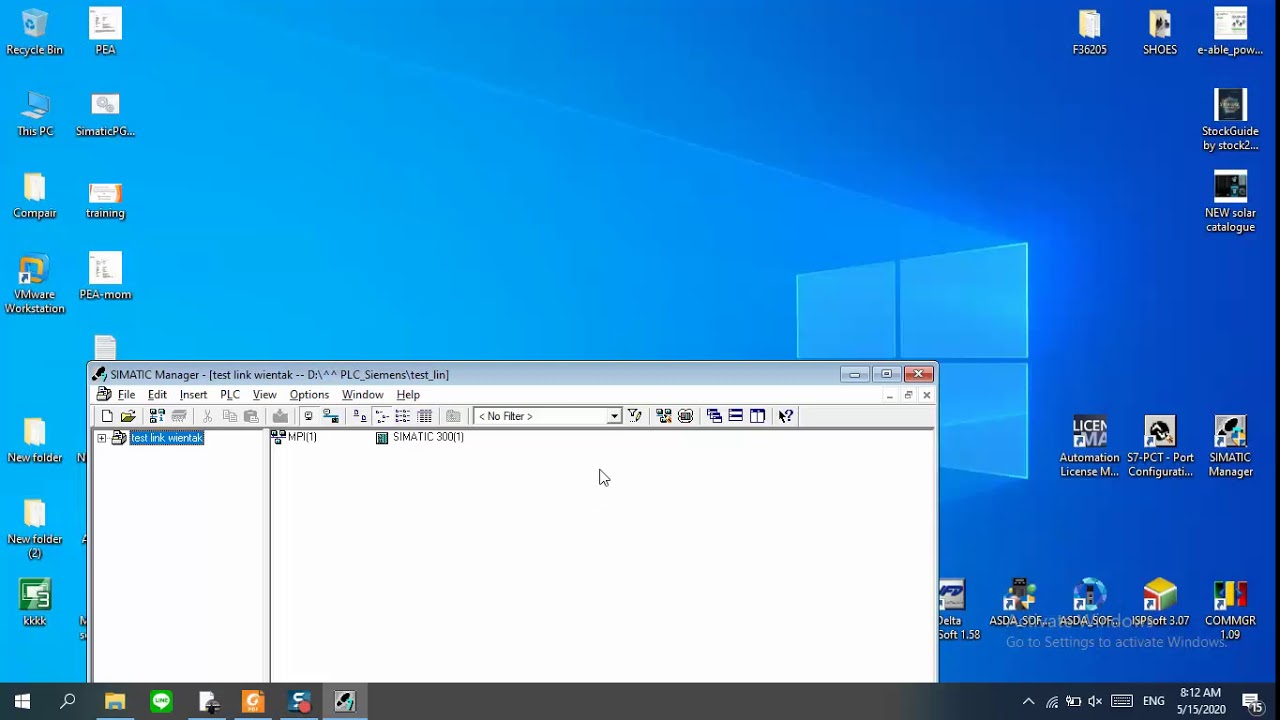
Task: Open File Explorer from taskbar
Action: point(115,702)
